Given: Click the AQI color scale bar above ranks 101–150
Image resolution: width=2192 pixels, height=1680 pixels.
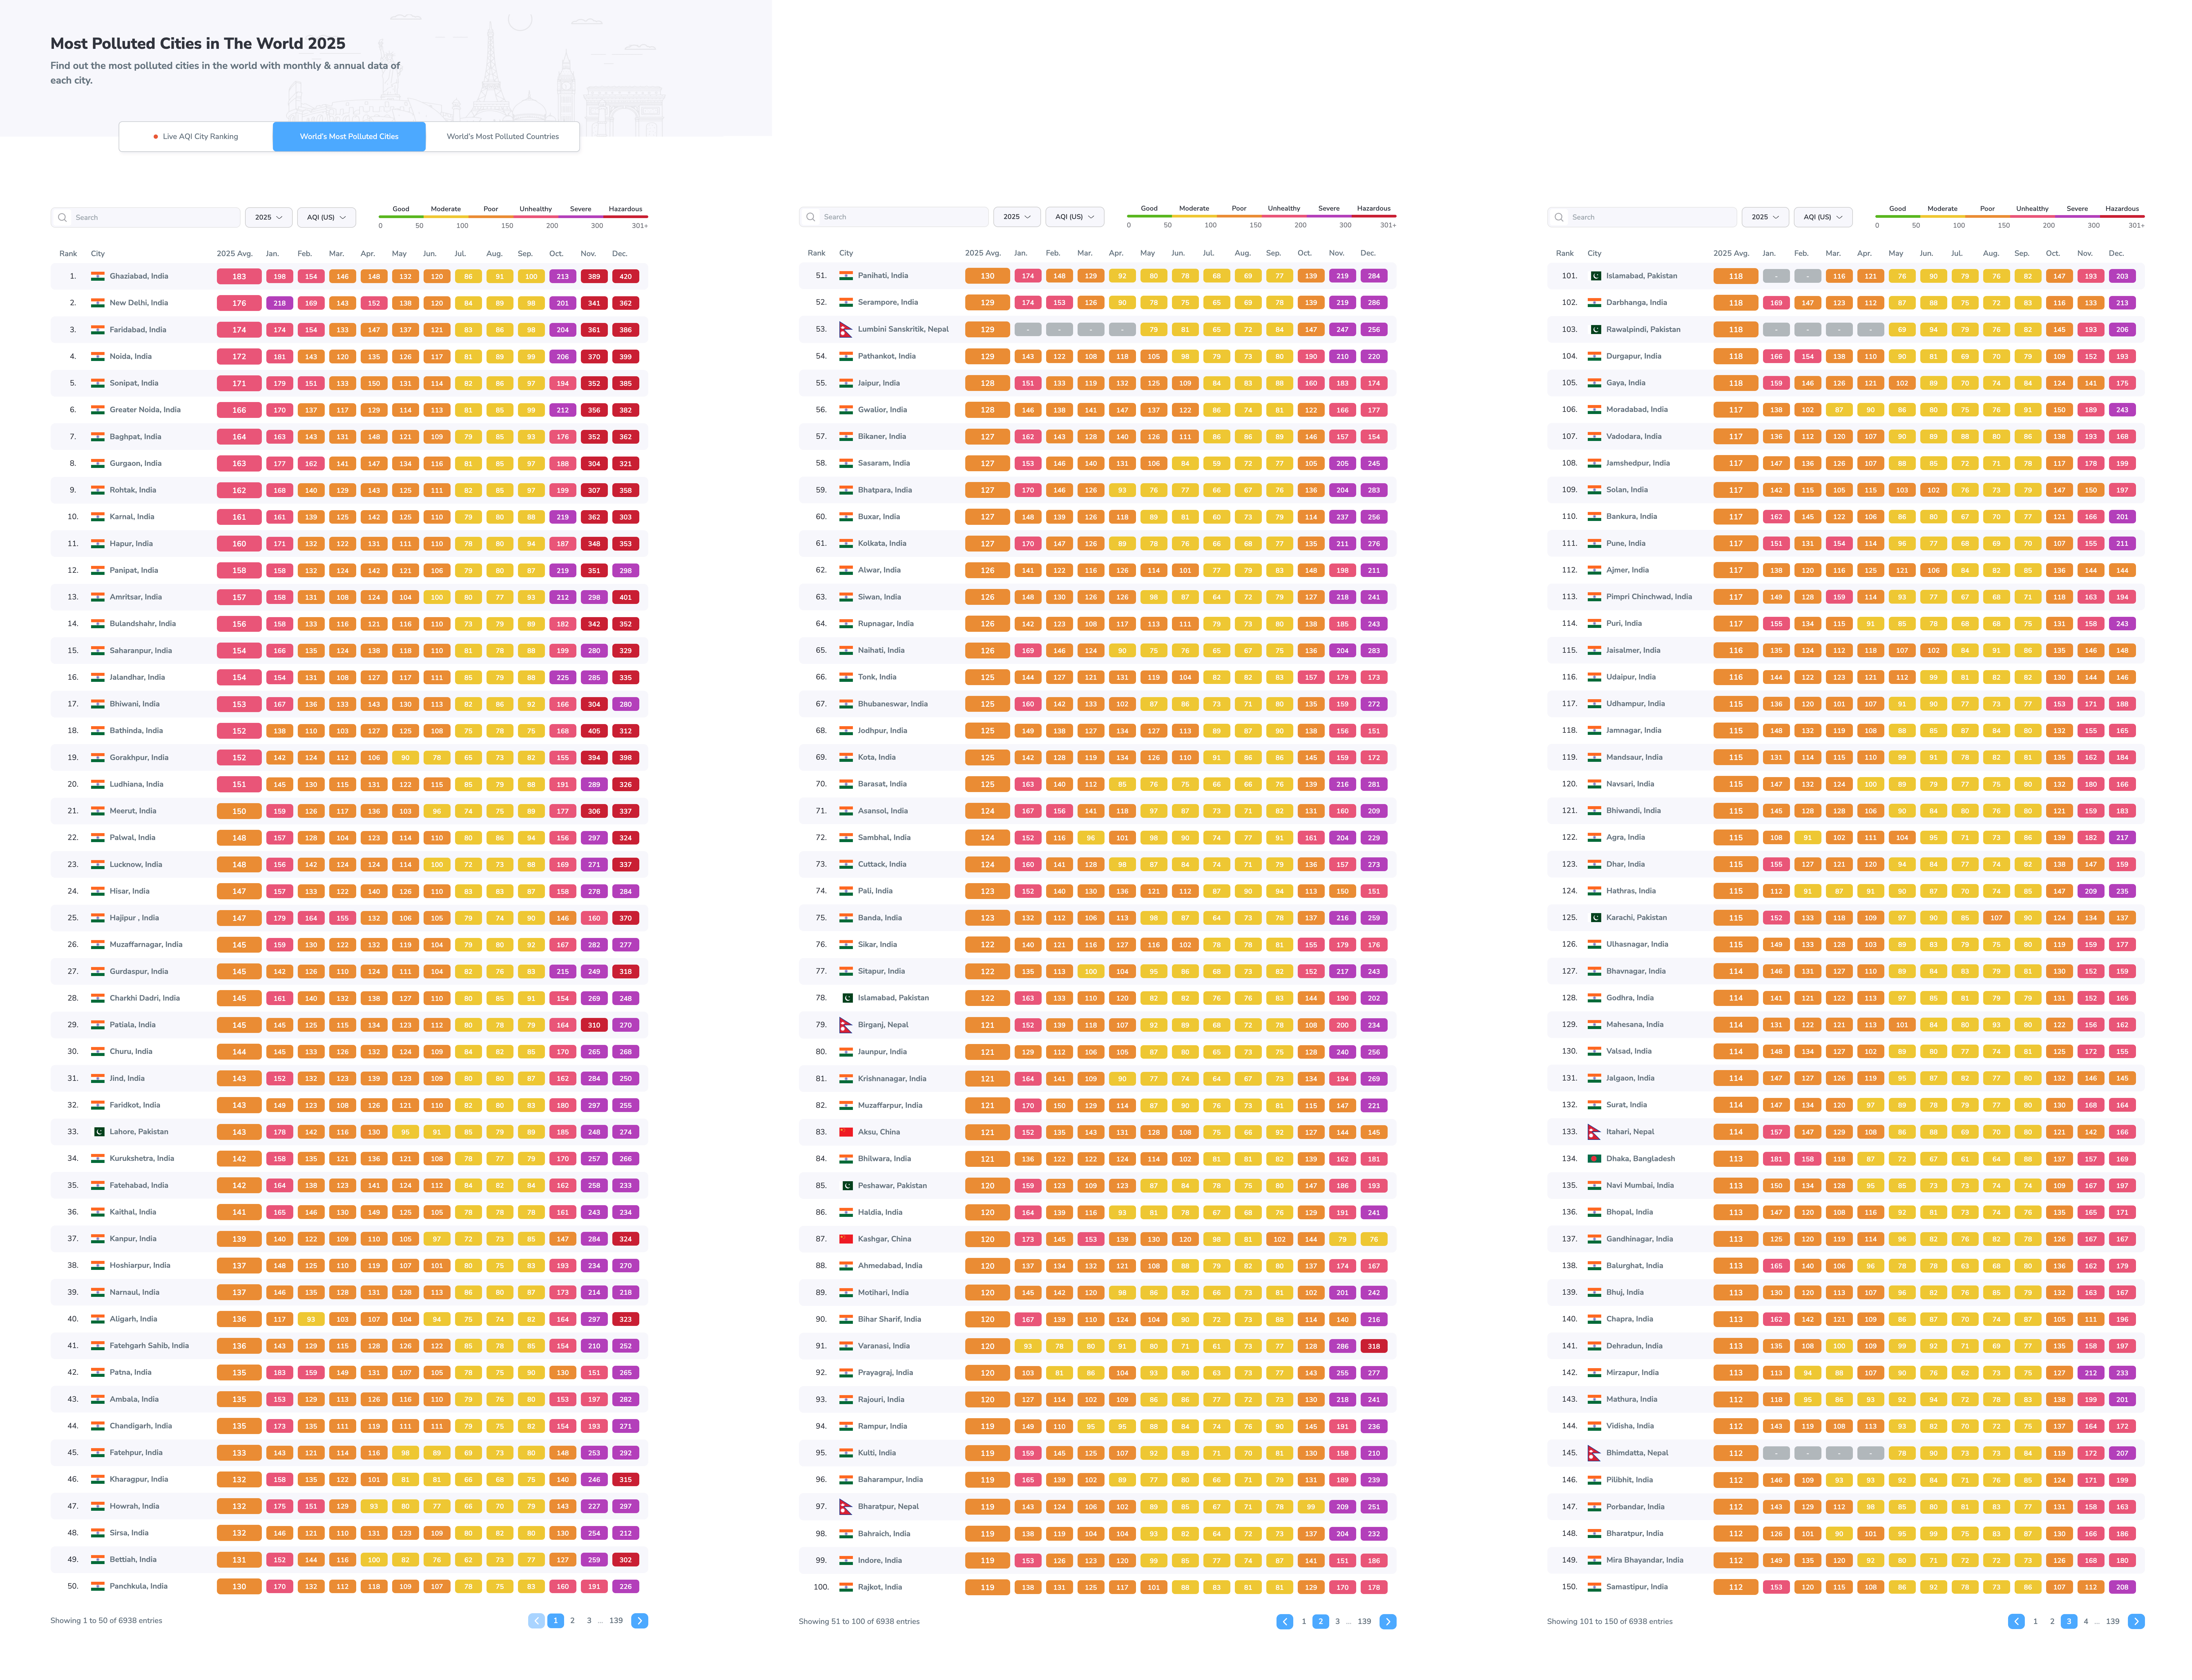Looking at the screenshot, I should pos(2010,216).
